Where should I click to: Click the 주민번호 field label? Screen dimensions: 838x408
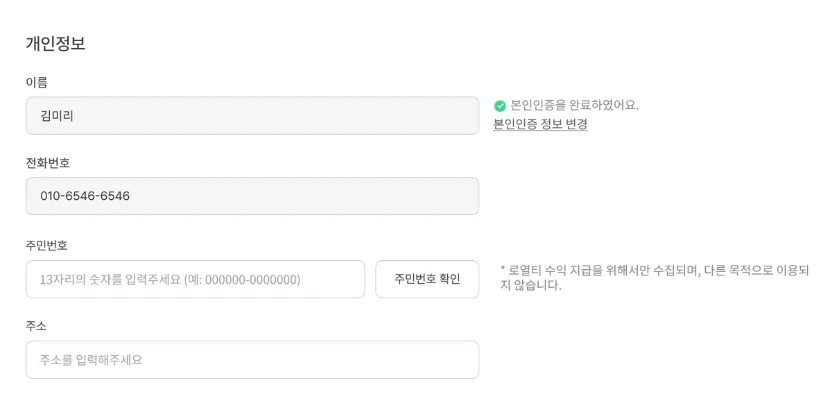pyautogui.click(x=47, y=245)
